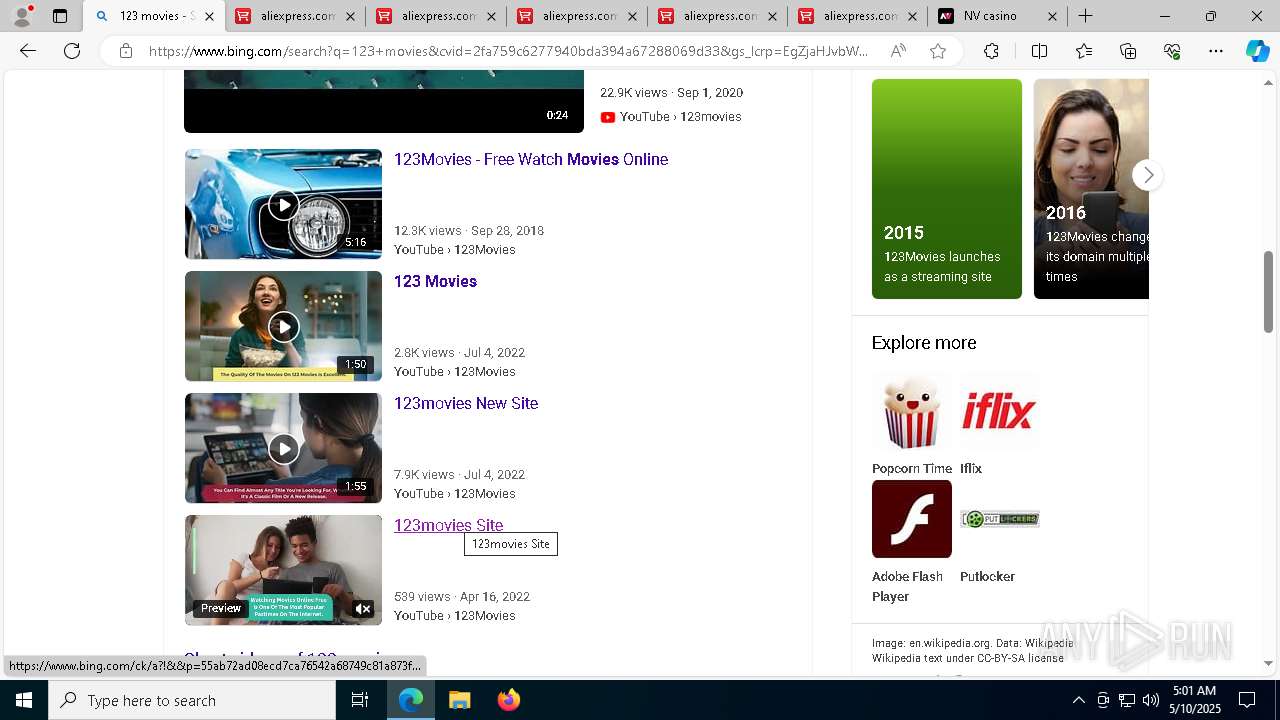Image resolution: width=1280 pixels, height=720 pixels.
Task: Open Collections icon in toolbar
Action: click(x=1128, y=51)
